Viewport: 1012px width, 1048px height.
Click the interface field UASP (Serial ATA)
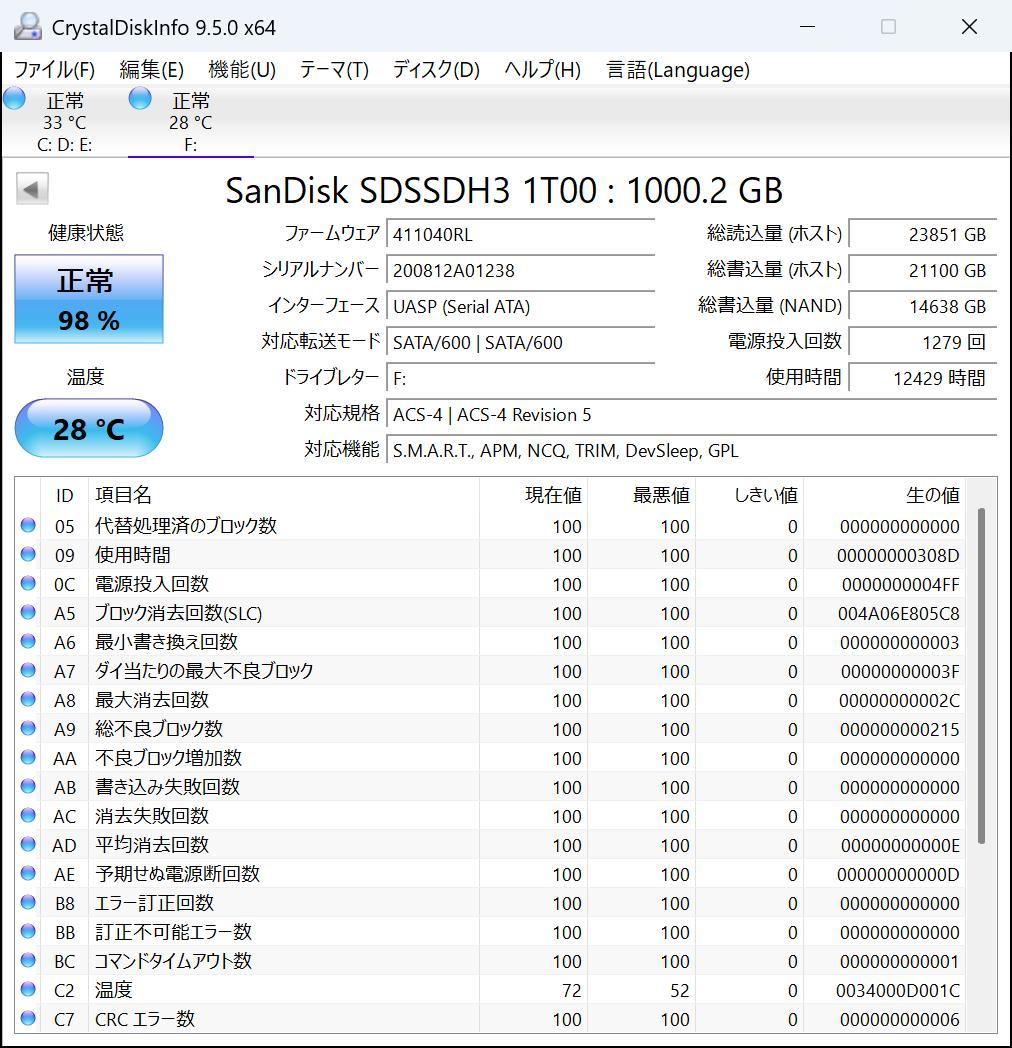pyautogui.click(x=520, y=307)
